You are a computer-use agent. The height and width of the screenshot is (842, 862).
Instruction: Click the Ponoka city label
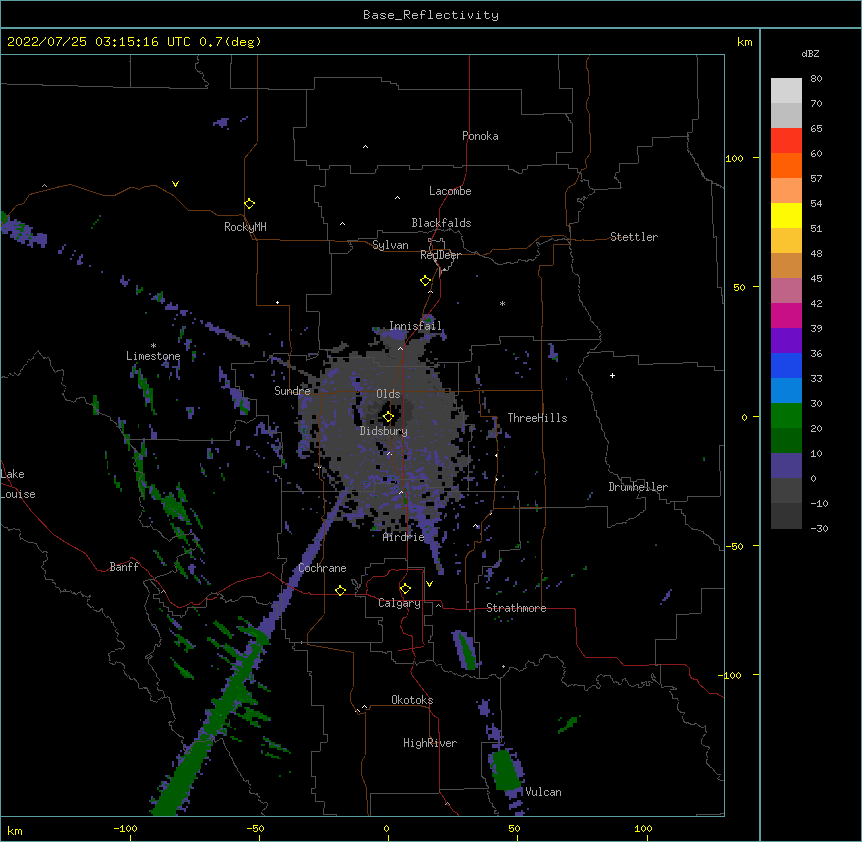click(x=480, y=136)
